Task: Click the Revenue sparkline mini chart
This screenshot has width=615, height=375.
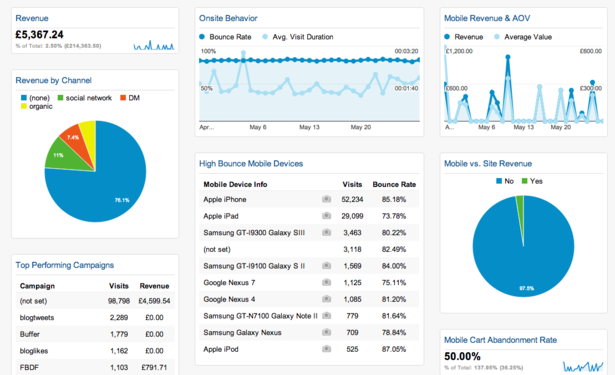Action: coord(154,46)
